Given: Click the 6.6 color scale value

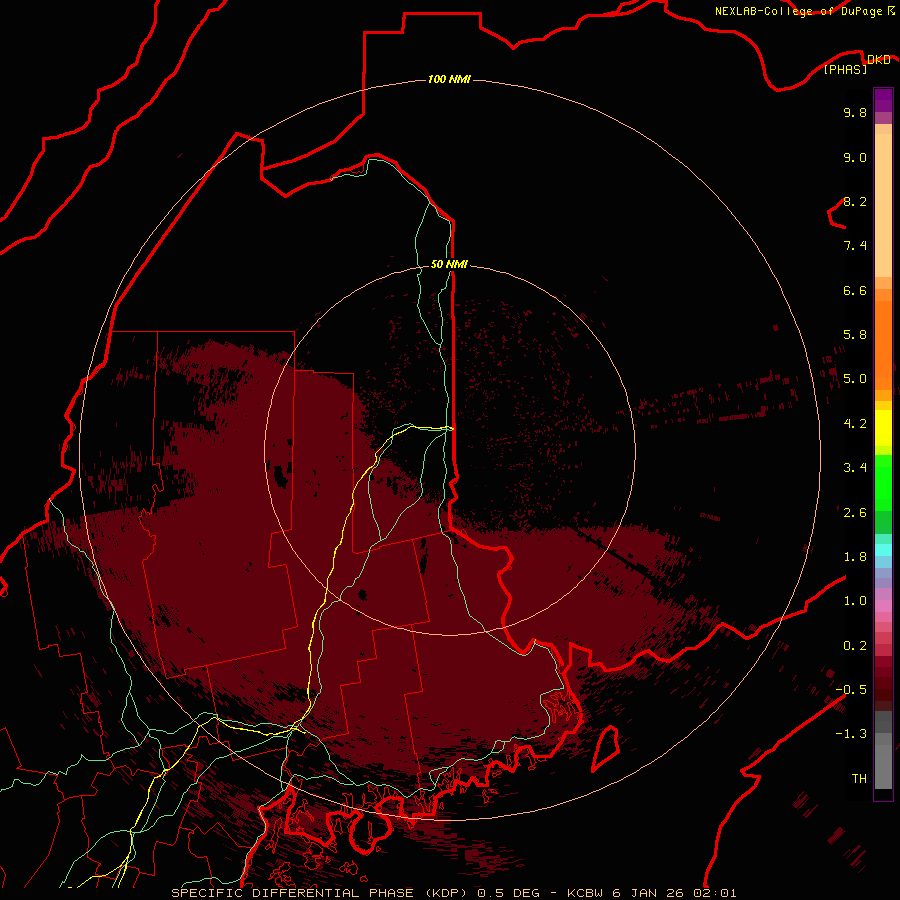Looking at the screenshot, I should [855, 290].
